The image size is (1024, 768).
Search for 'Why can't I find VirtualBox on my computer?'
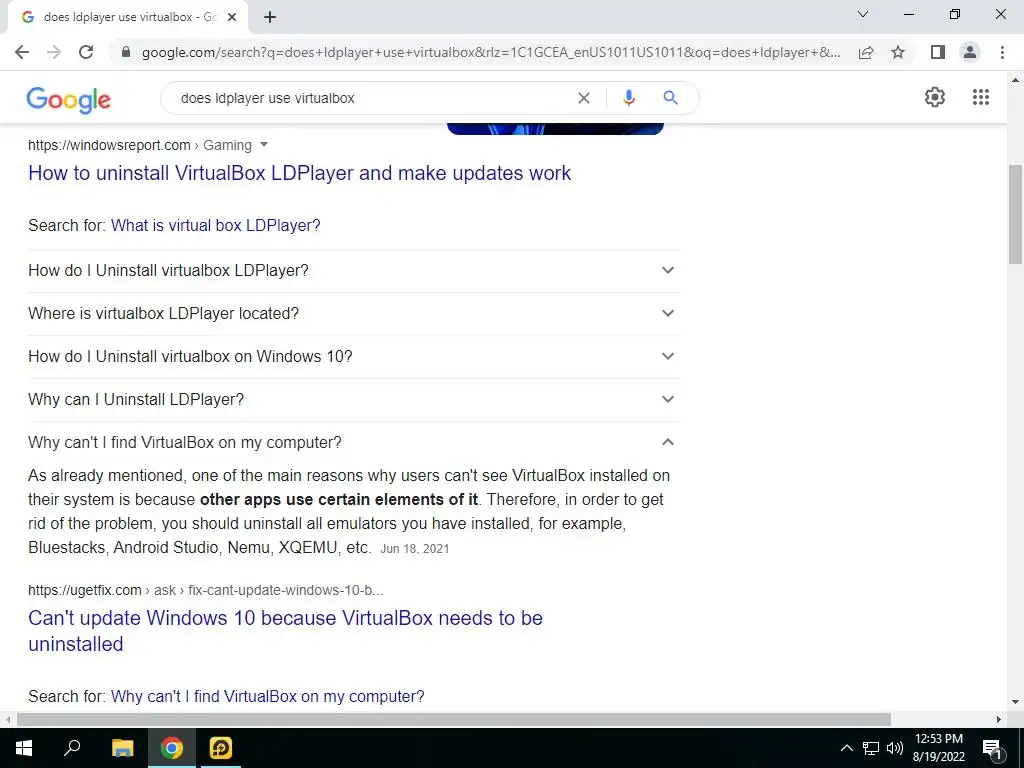pyautogui.click(x=268, y=696)
